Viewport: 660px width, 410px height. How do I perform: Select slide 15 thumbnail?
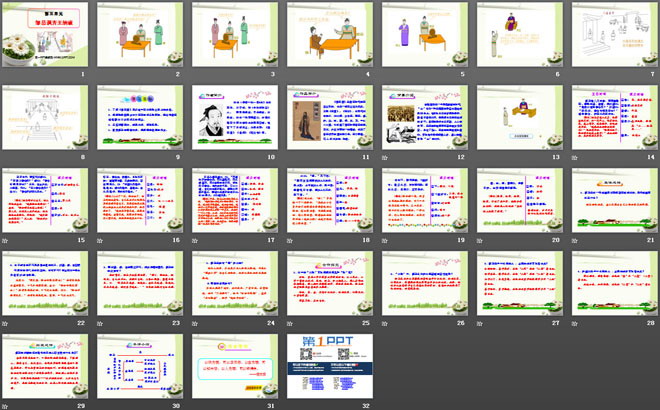coord(45,200)
